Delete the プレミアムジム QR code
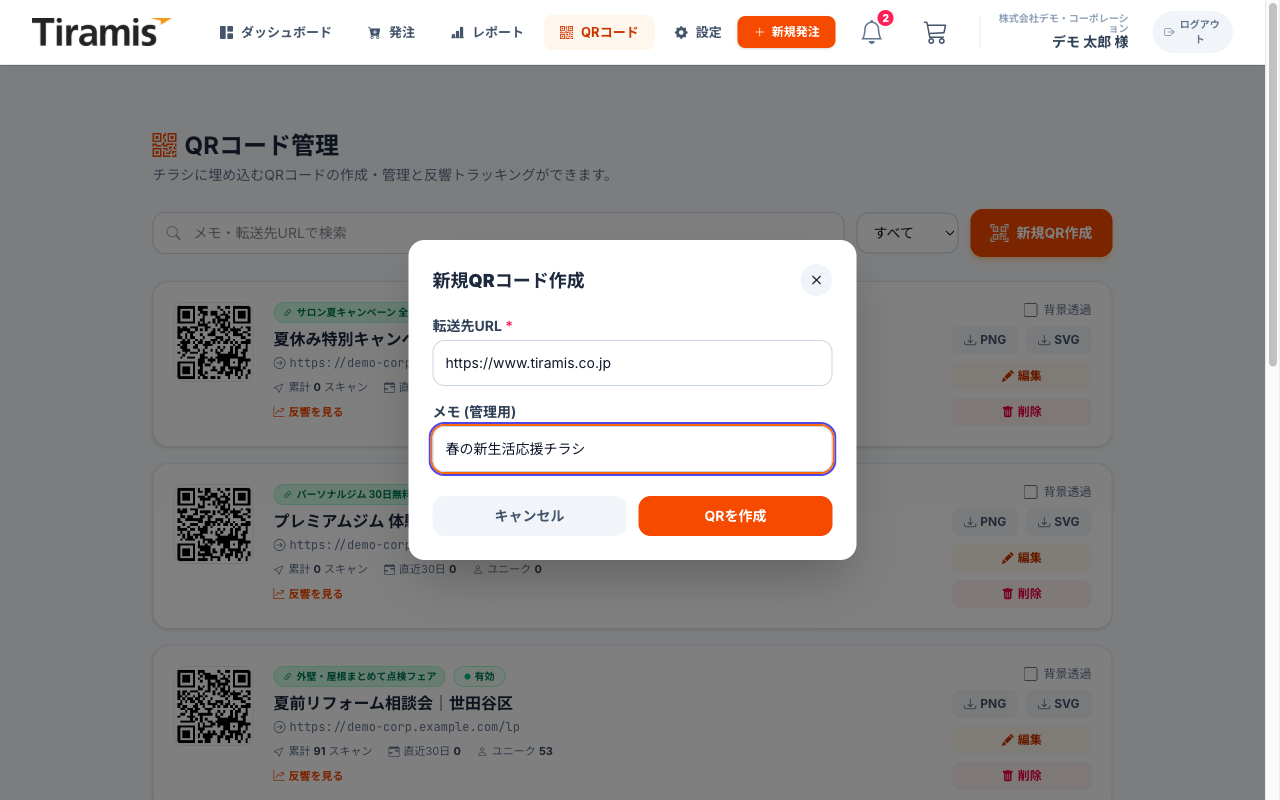 pos(1022,594)
